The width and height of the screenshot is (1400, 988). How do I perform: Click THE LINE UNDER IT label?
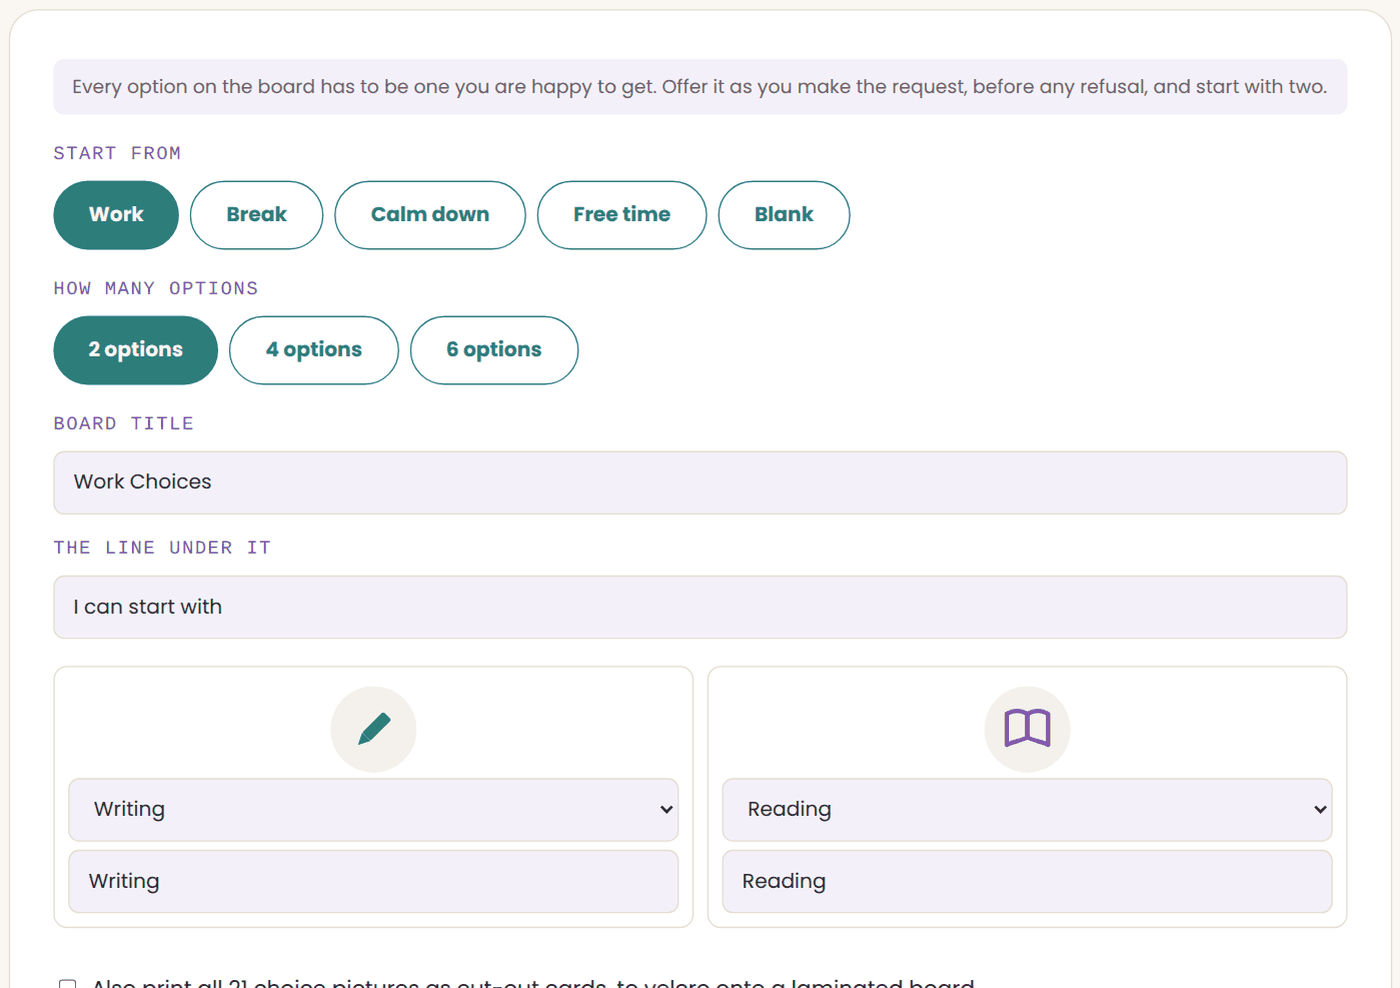point(162,548)
